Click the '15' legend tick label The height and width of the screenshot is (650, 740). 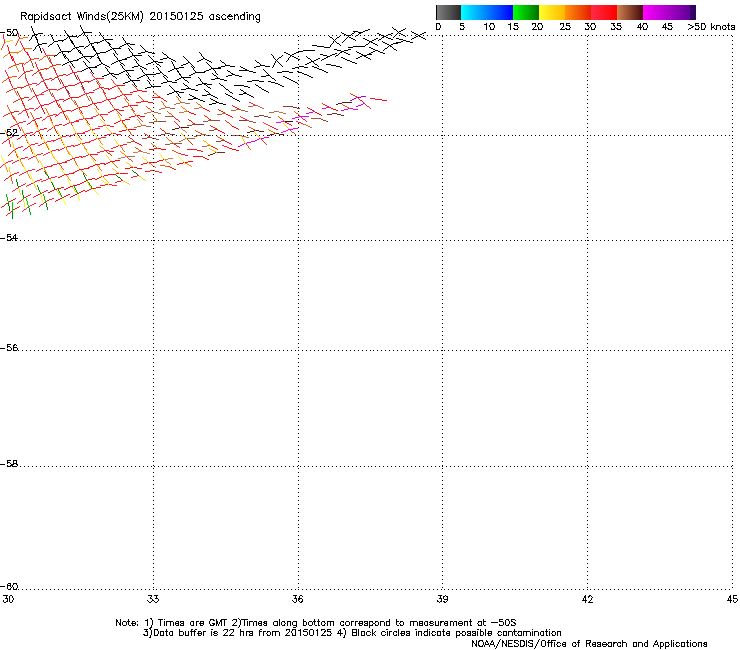coord(513,27)
